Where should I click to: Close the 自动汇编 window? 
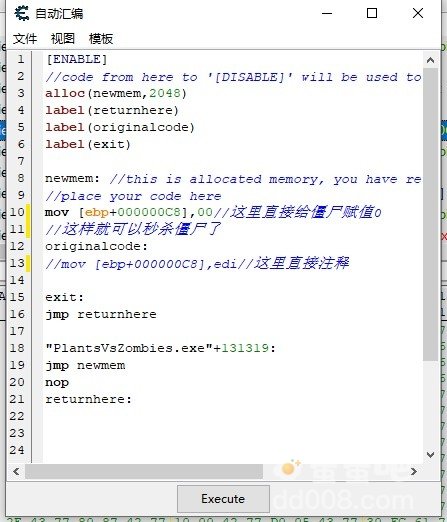(x=418, y=13)
